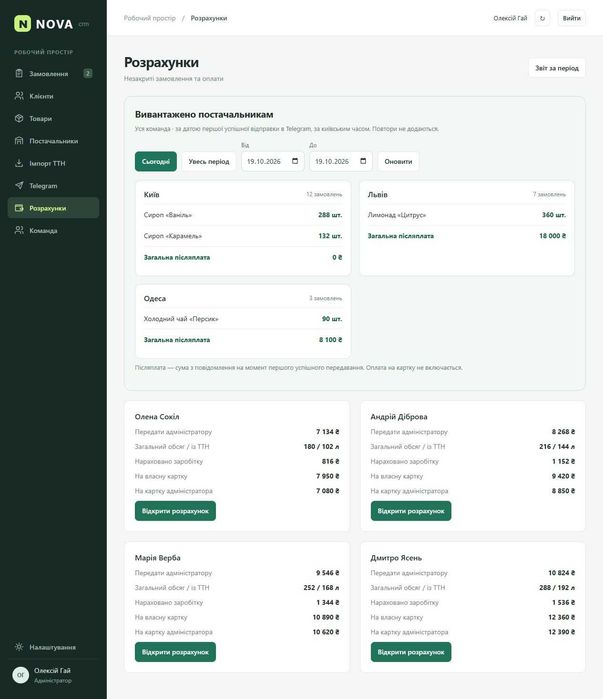Open calendar picker in the До date field
The image size is (603, 699).
coord(363,161)
